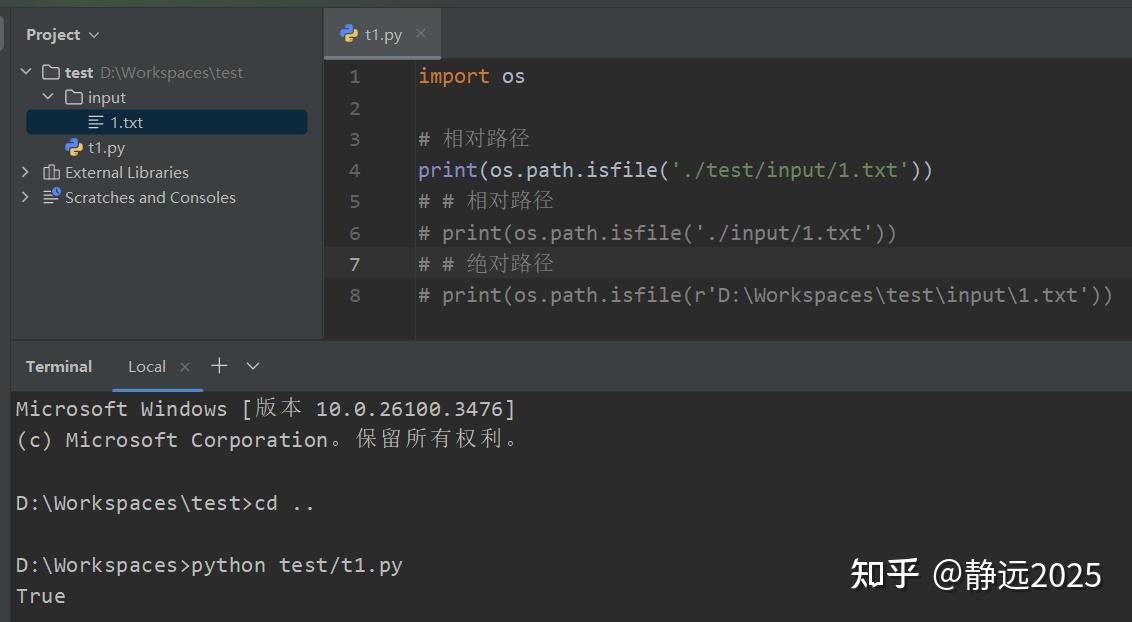Open a new terminal session with the plus icon

tap(219, 366)
